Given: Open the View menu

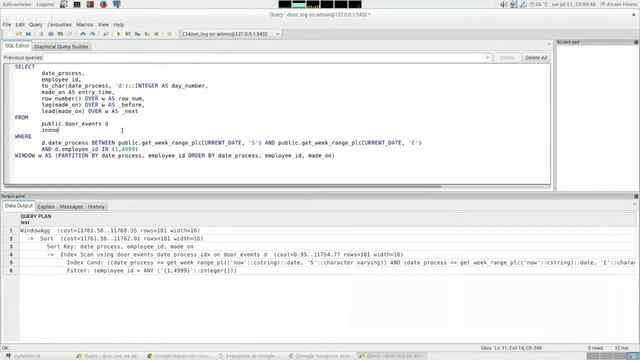Looking at the screenshot, I should (x=103, y=24).
